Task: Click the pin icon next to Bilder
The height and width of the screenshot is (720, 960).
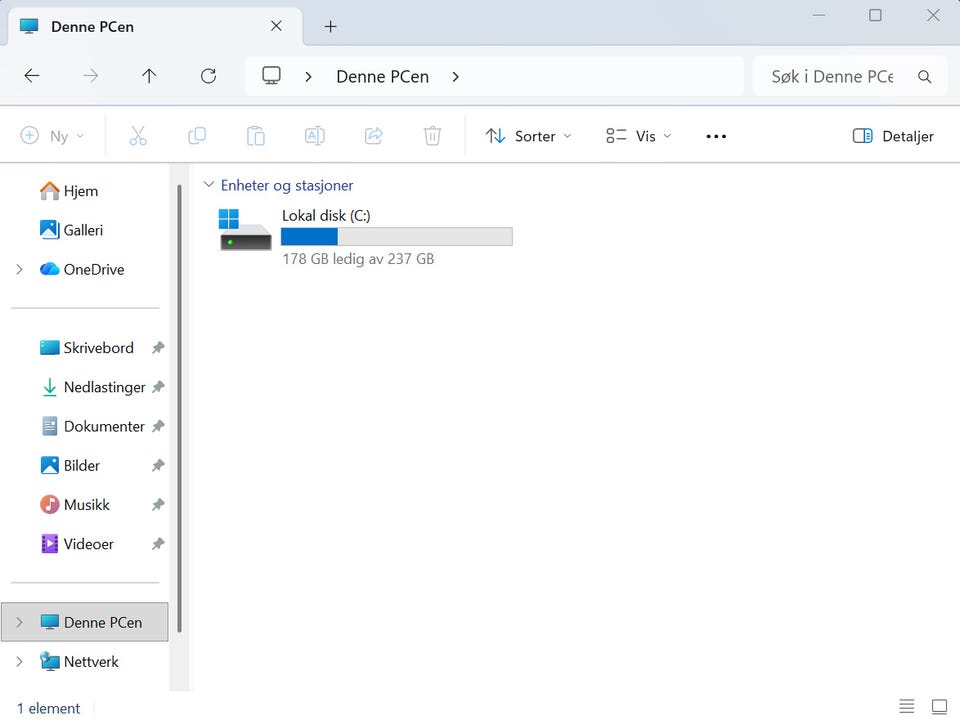Action: click(158, 465)
